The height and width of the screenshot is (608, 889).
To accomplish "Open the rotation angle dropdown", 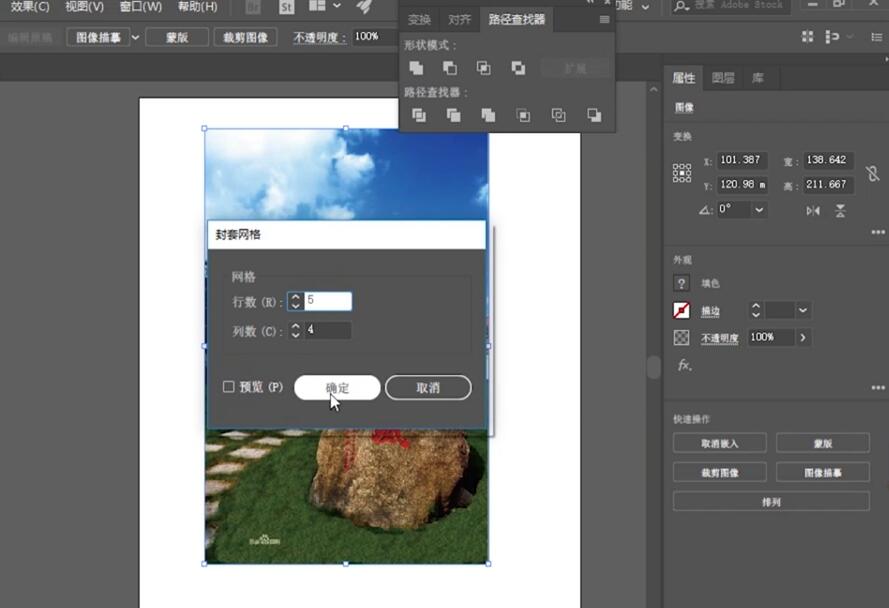I will [x=759, y=210].
